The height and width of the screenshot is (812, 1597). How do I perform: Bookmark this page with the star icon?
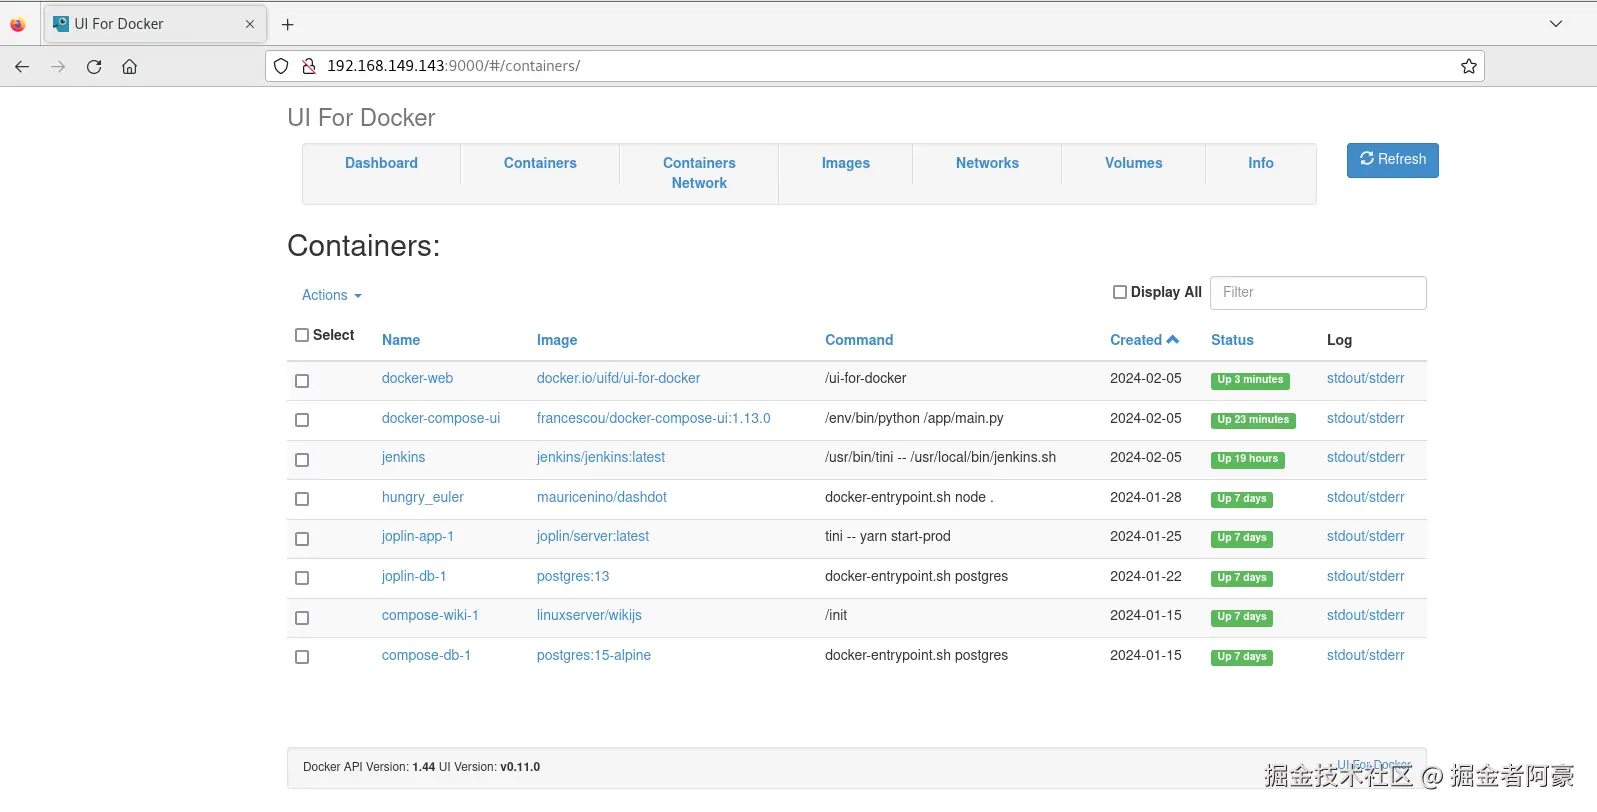[1468, 66]
